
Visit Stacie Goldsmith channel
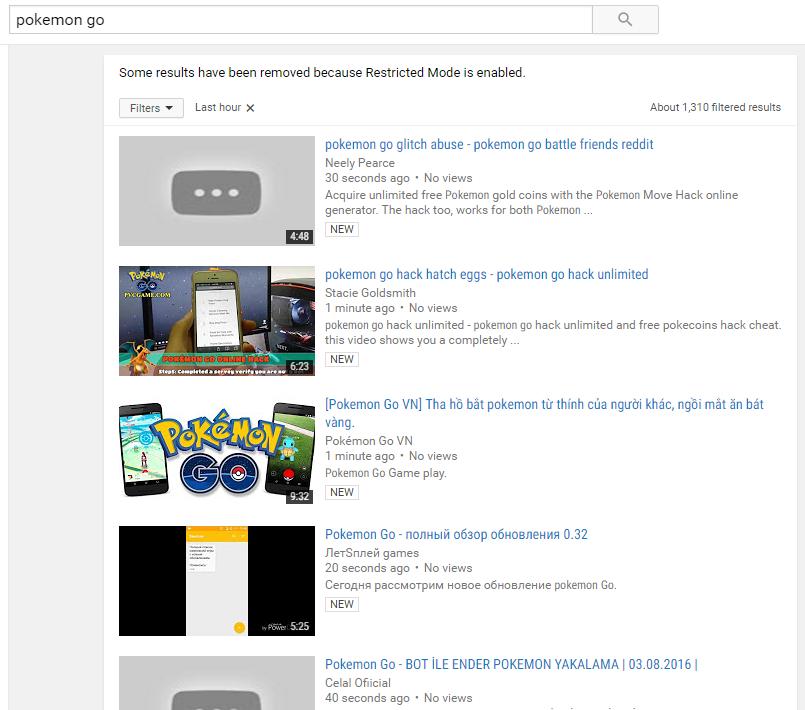(370, 293)
